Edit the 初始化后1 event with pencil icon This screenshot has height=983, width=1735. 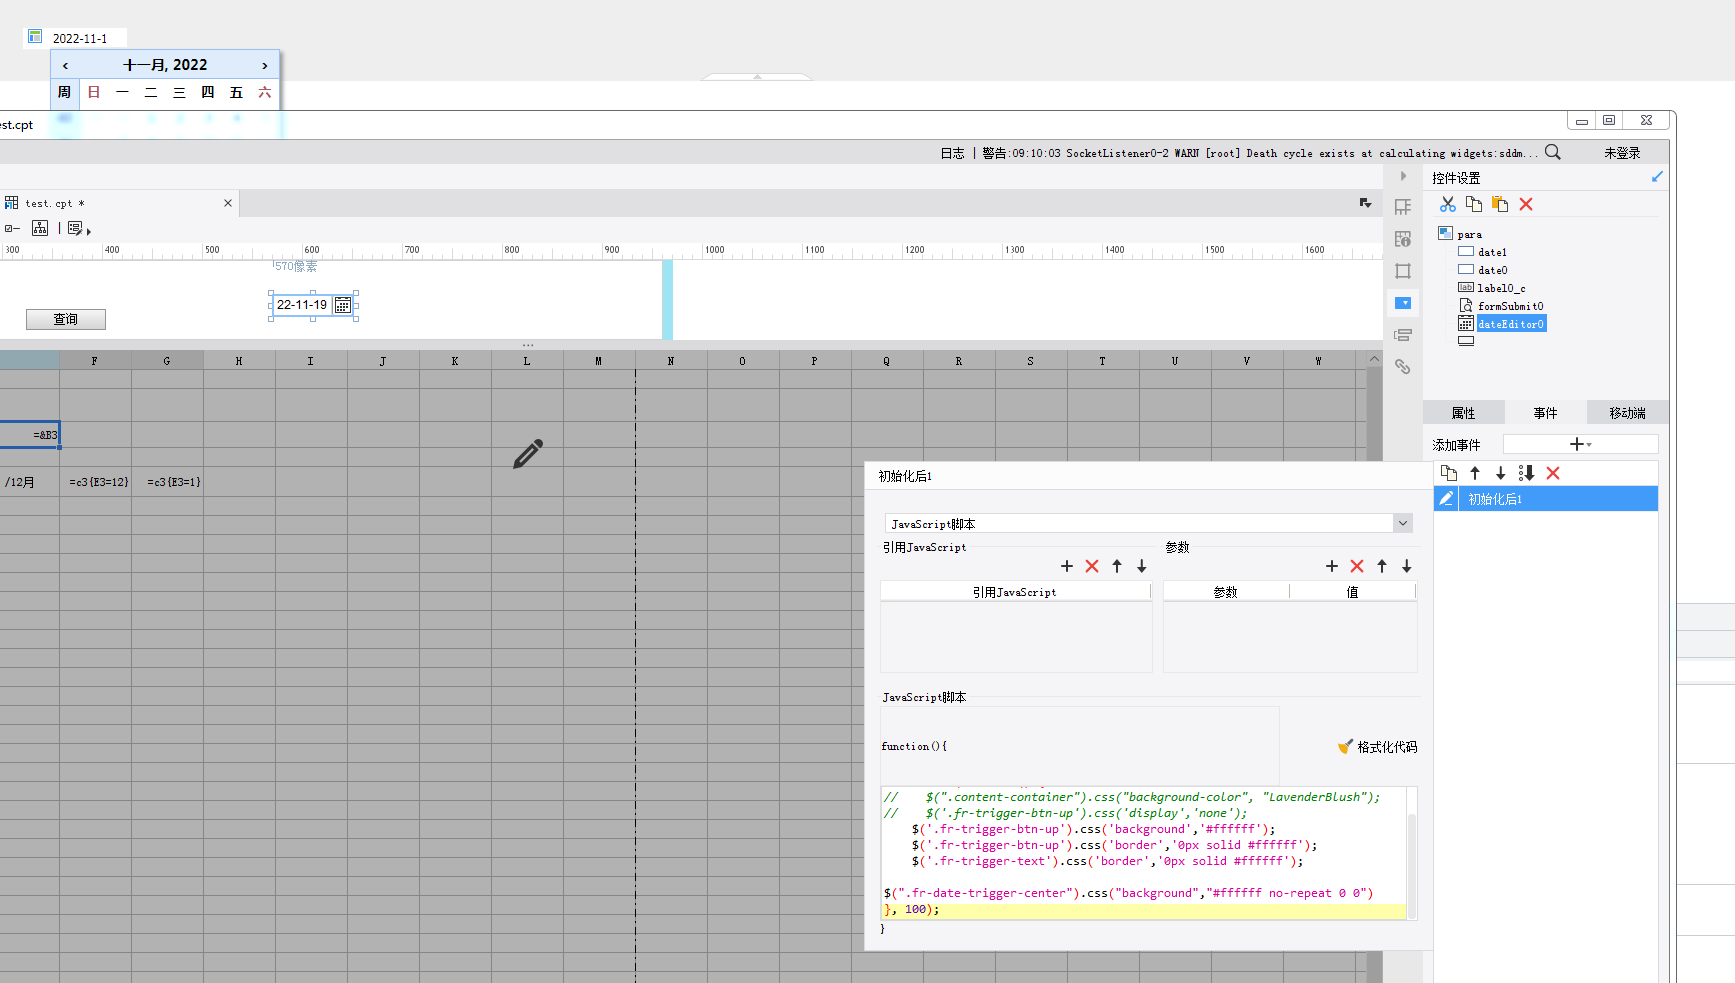(x=1446, y=498)
